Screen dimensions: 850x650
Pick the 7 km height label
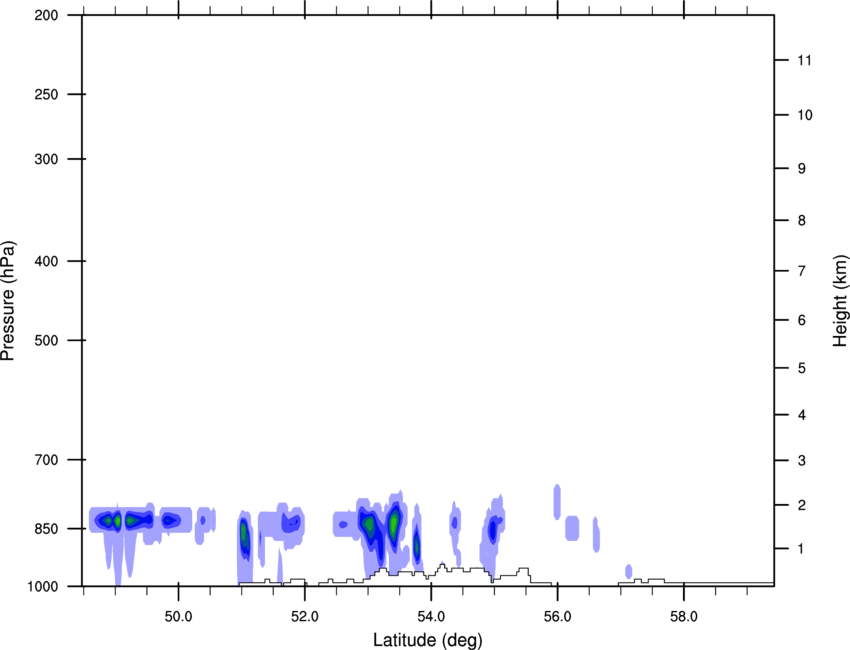tap(801, 271)
